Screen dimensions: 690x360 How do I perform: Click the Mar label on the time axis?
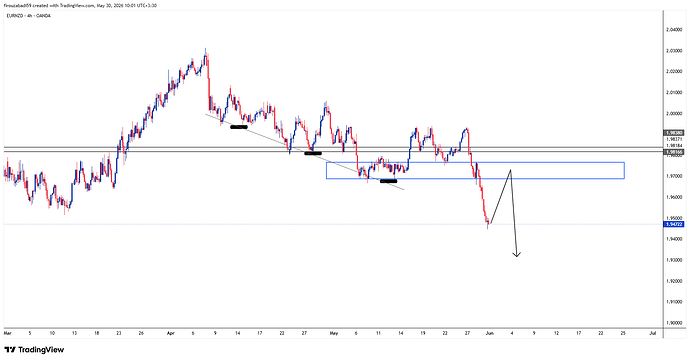tap(7, 333)
